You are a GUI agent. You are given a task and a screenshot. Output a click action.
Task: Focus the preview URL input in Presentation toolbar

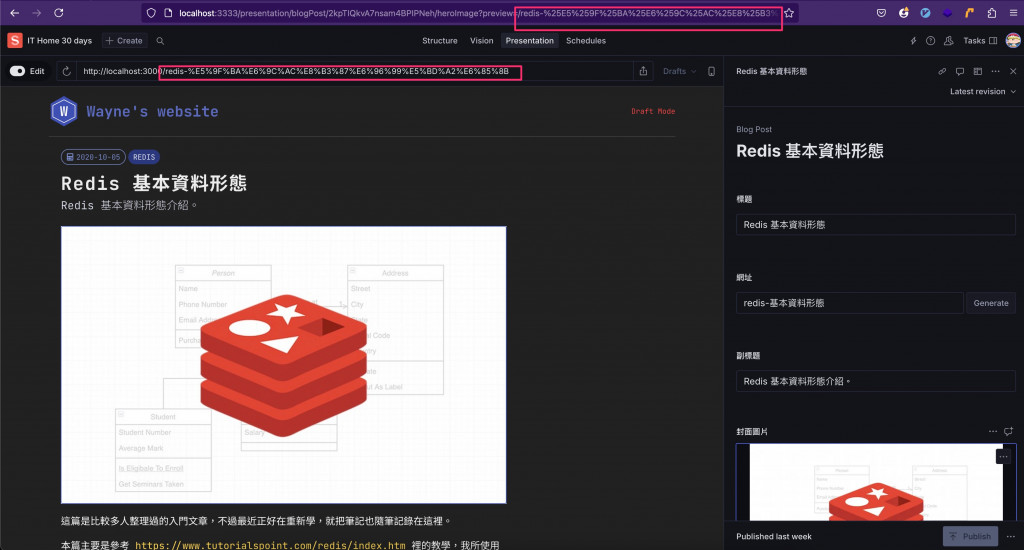pyautogui.click(x=353, y=71)
